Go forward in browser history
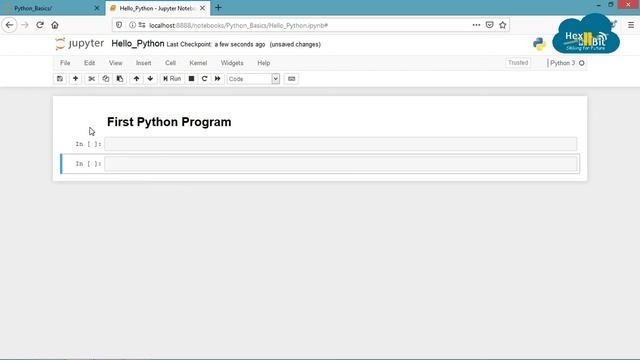 (x=25, y=25)
